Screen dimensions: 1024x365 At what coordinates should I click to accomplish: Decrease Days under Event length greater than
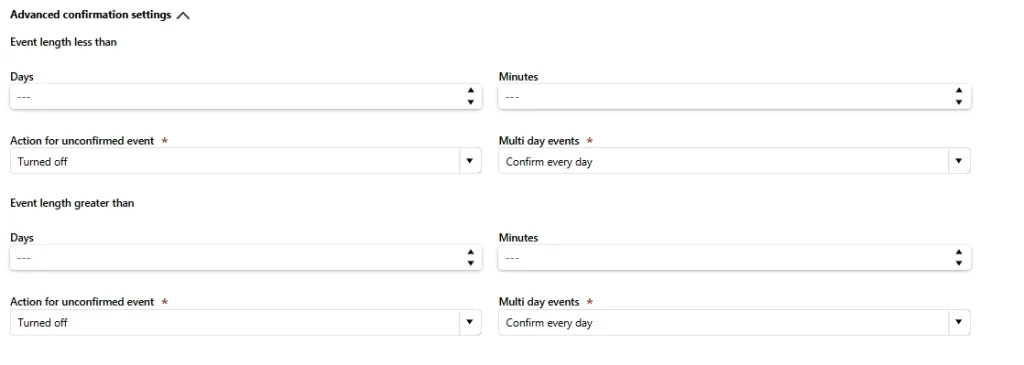click(x=470, y=264)
